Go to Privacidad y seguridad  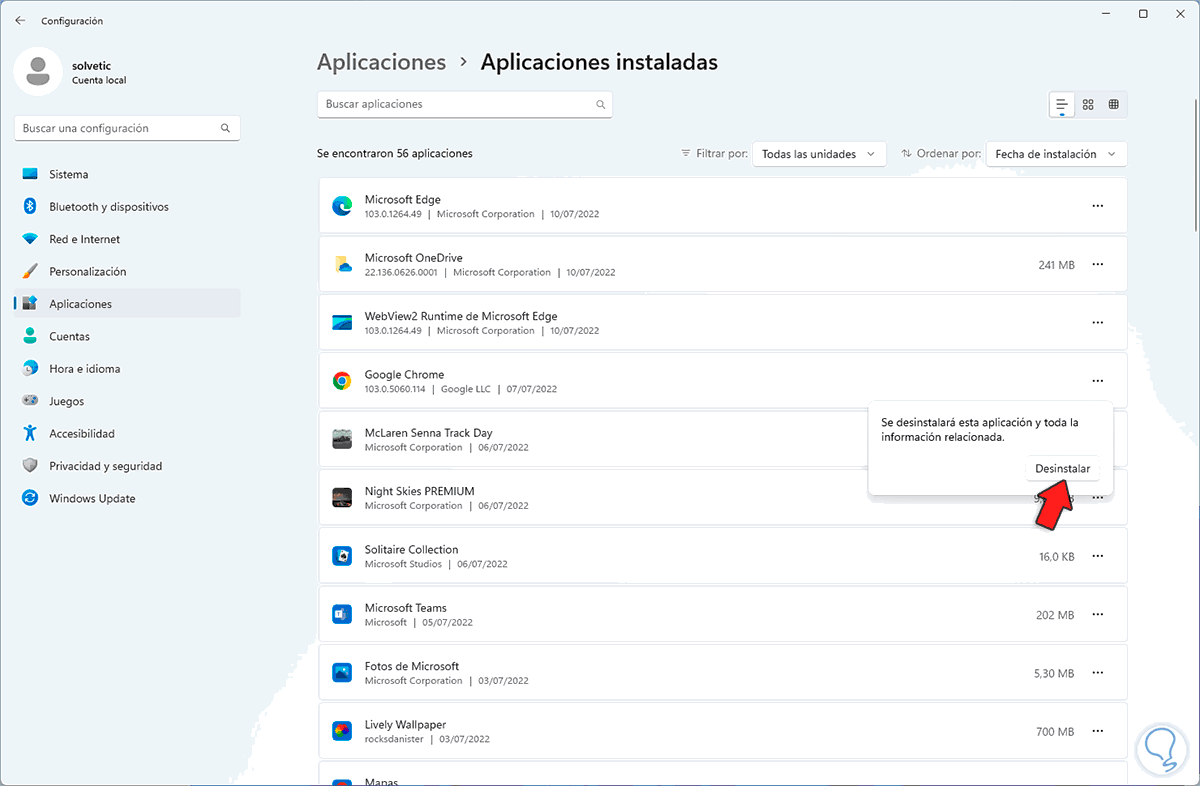[105, 466]
